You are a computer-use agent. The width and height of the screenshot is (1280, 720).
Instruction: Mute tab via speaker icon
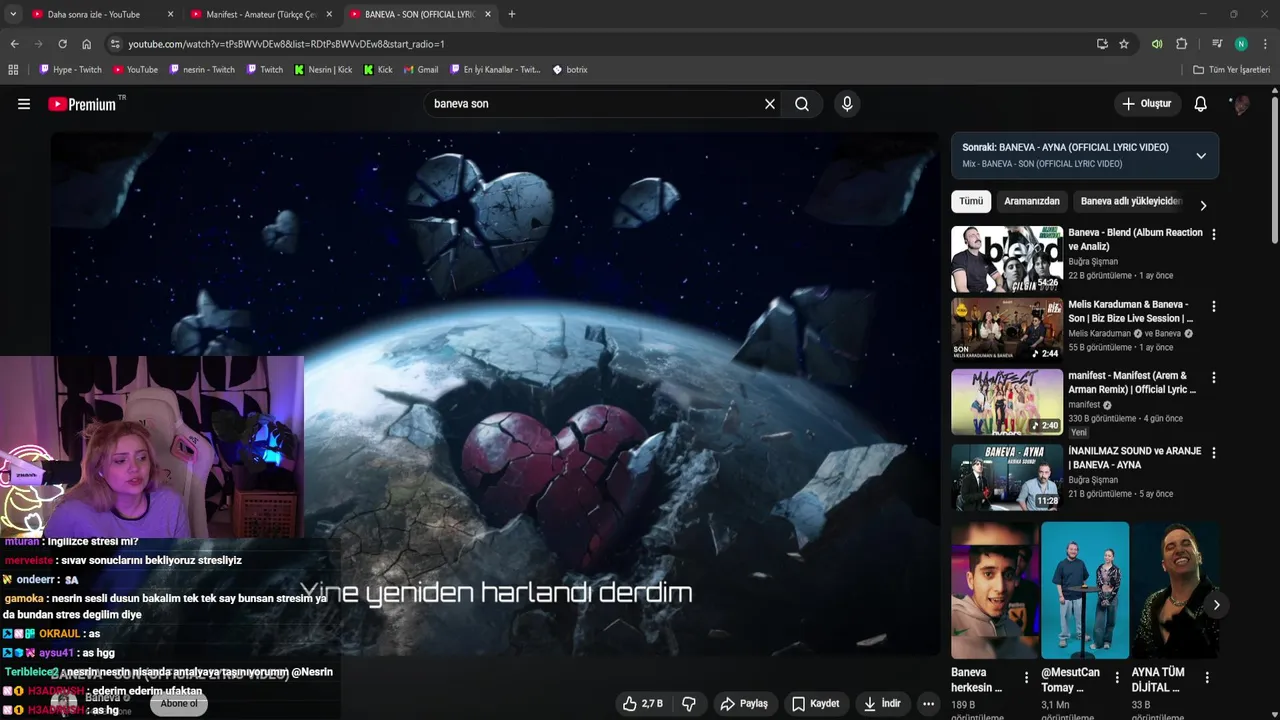tap(1157, 44)
